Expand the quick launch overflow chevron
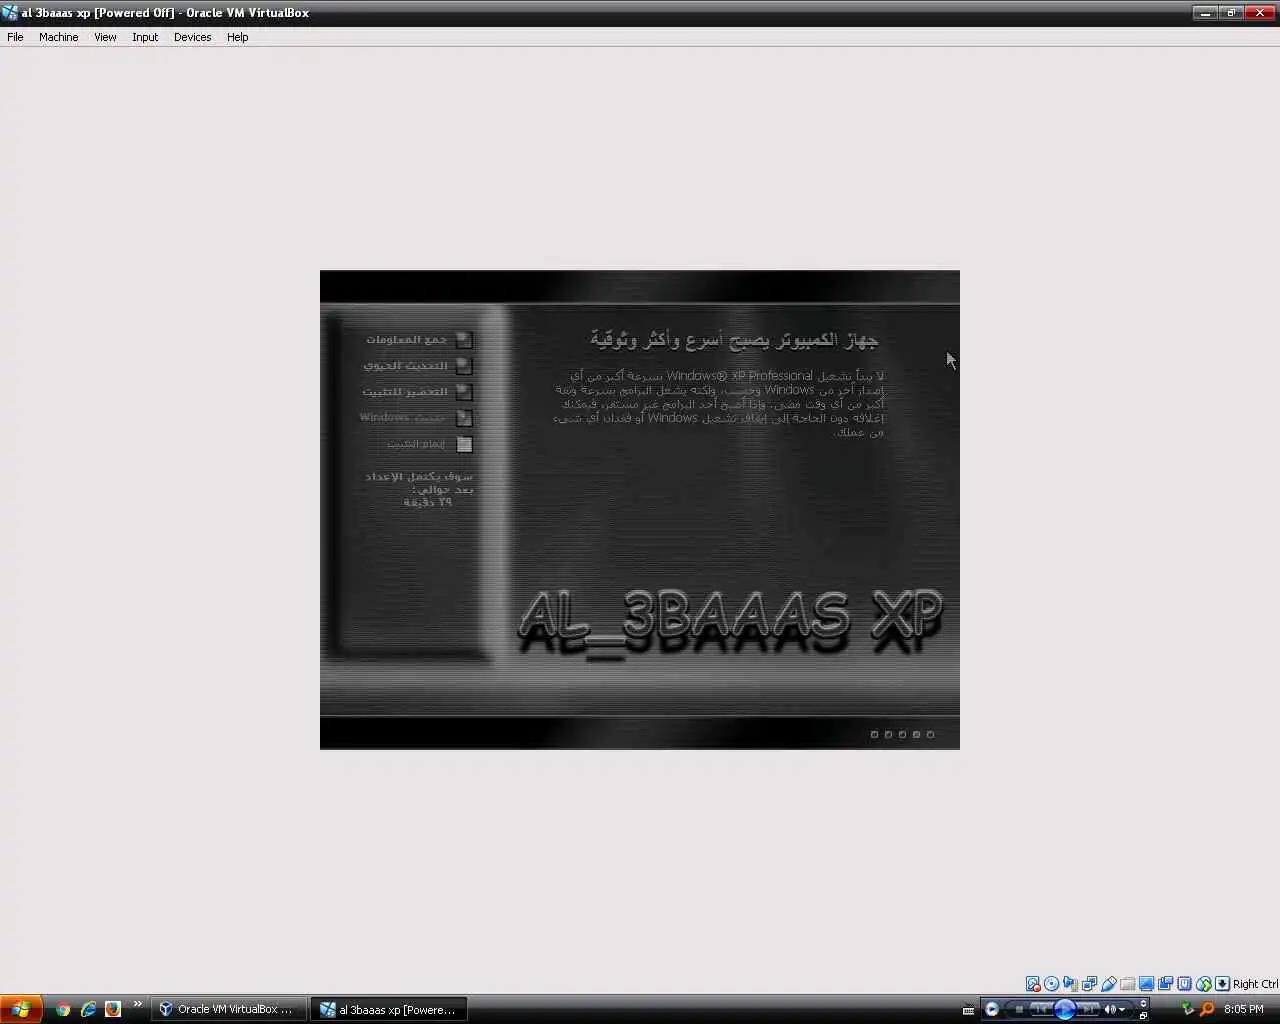Screen dimensions: 1280x1024 click(138, 1005)
